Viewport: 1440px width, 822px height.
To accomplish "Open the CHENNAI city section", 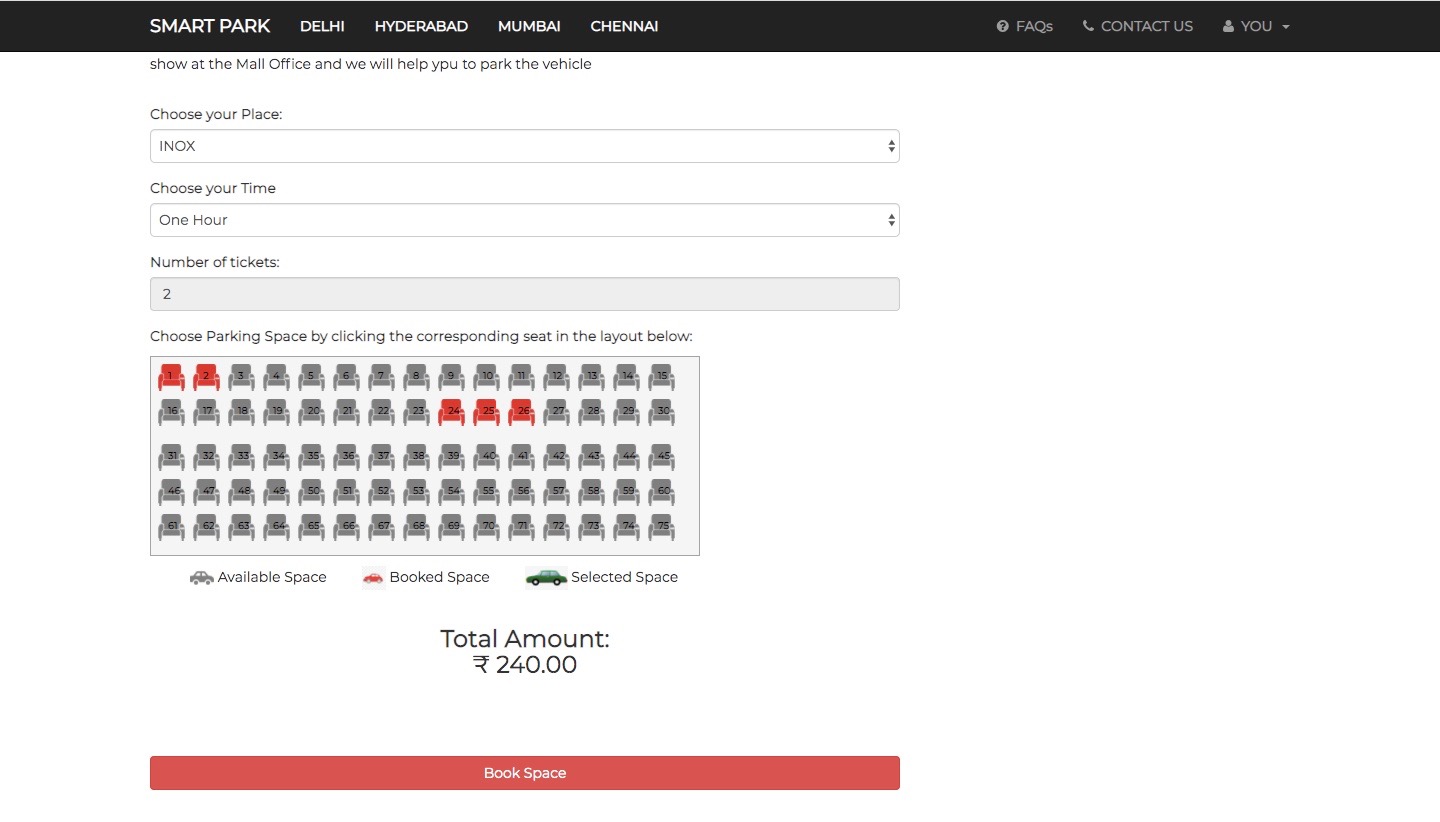I will (x=624, y=26).
